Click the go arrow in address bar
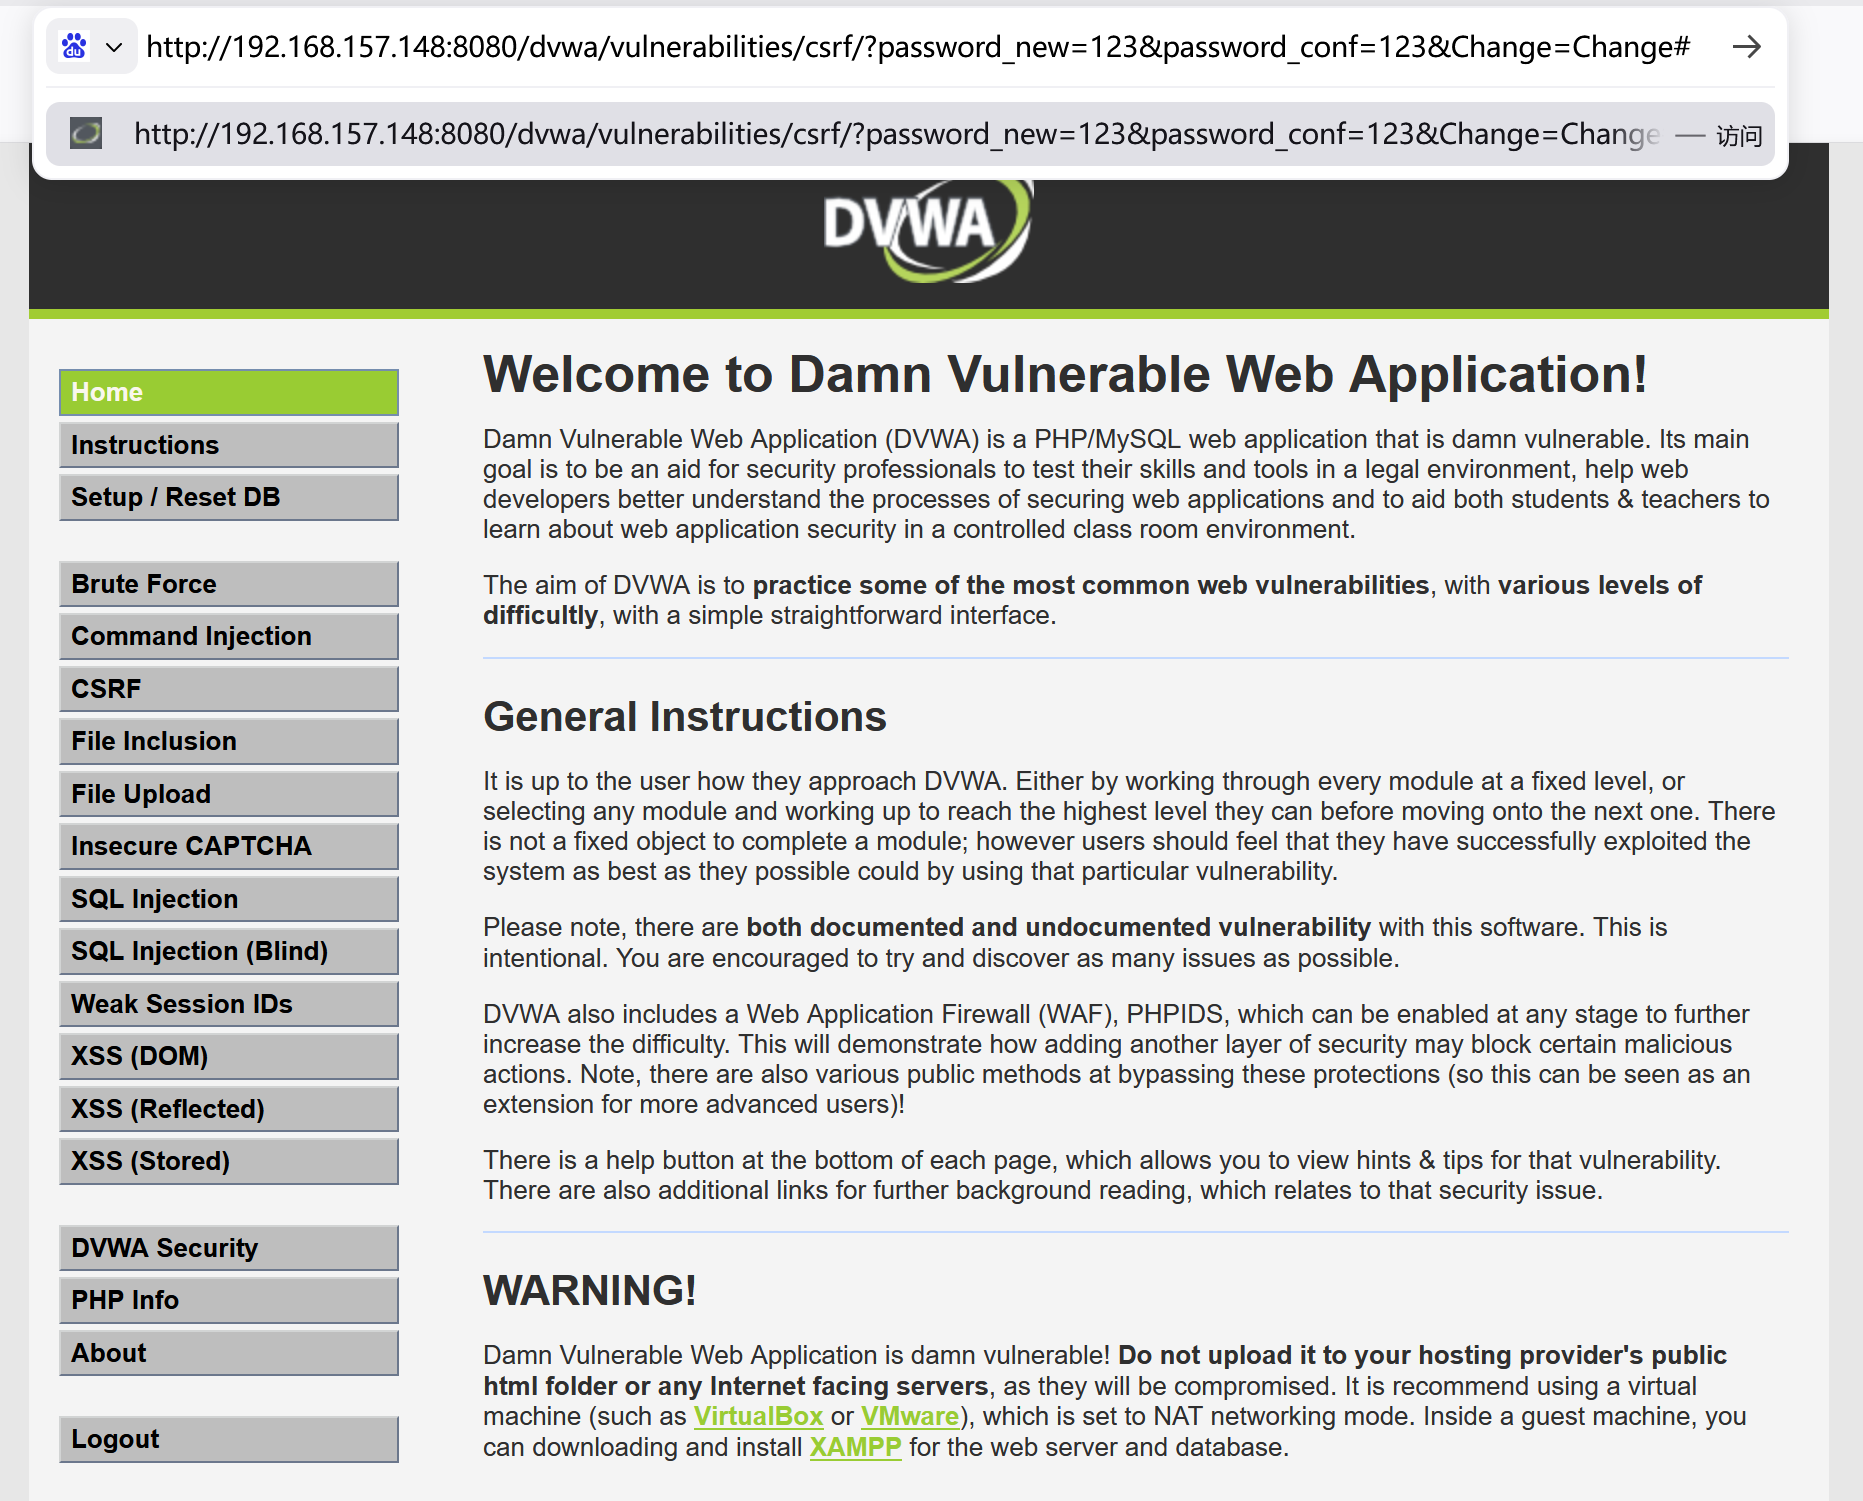This screenshot has height=1501, width=1863. (x=1746, y=47)
